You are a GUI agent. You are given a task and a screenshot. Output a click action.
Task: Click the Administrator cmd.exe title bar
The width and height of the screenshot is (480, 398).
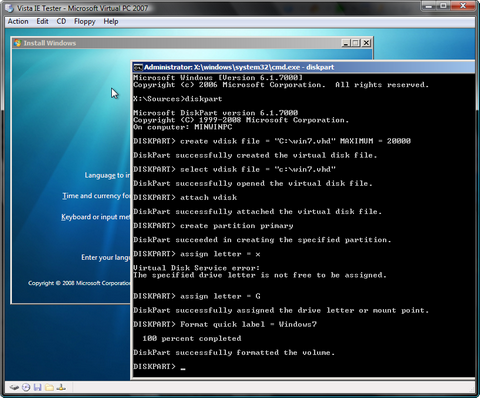click(x=304, y=67)
